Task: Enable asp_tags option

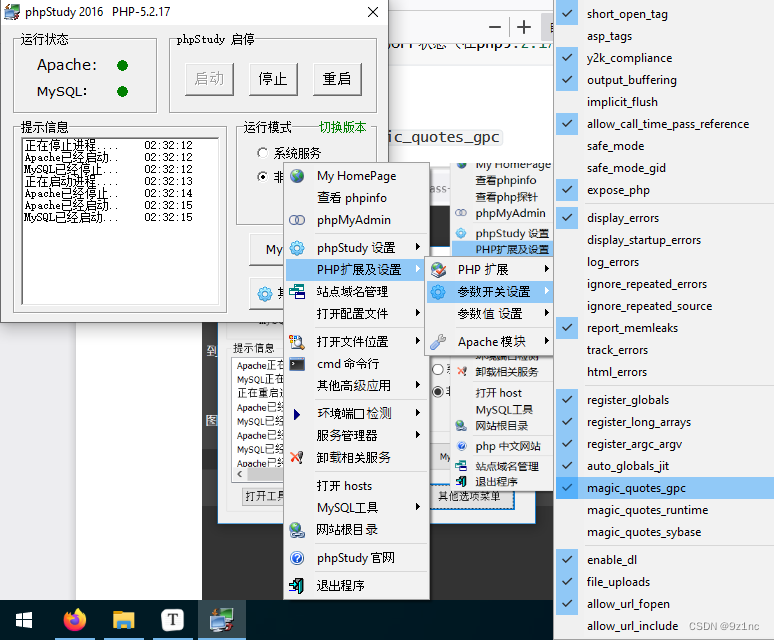Action: (664, 36)
